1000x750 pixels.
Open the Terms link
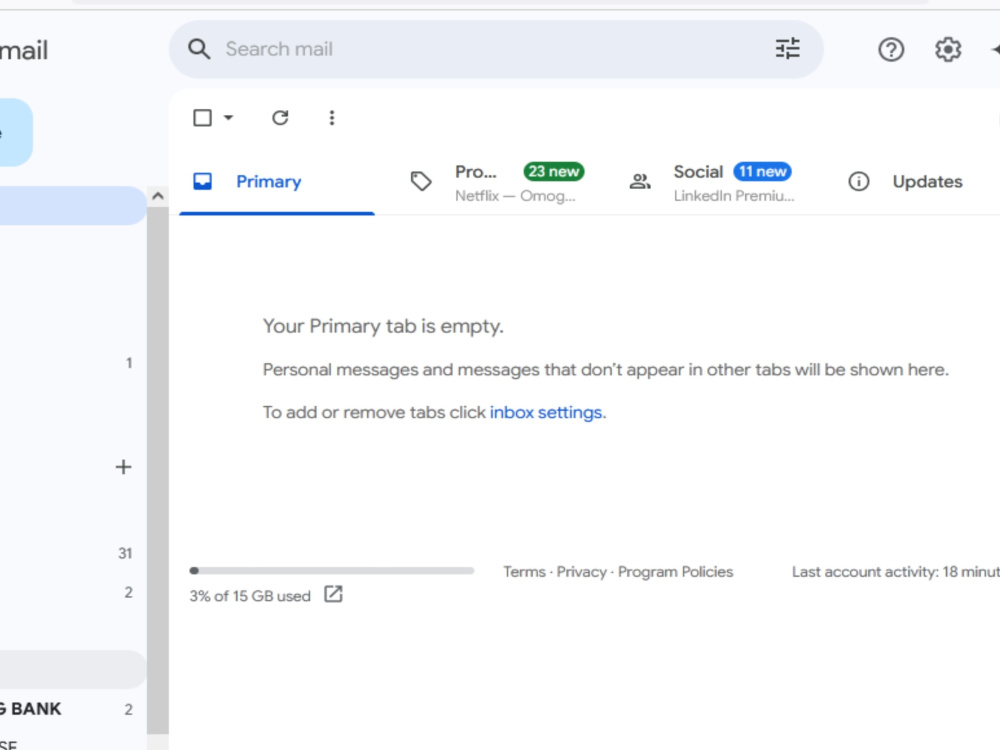tap(524, 572)
